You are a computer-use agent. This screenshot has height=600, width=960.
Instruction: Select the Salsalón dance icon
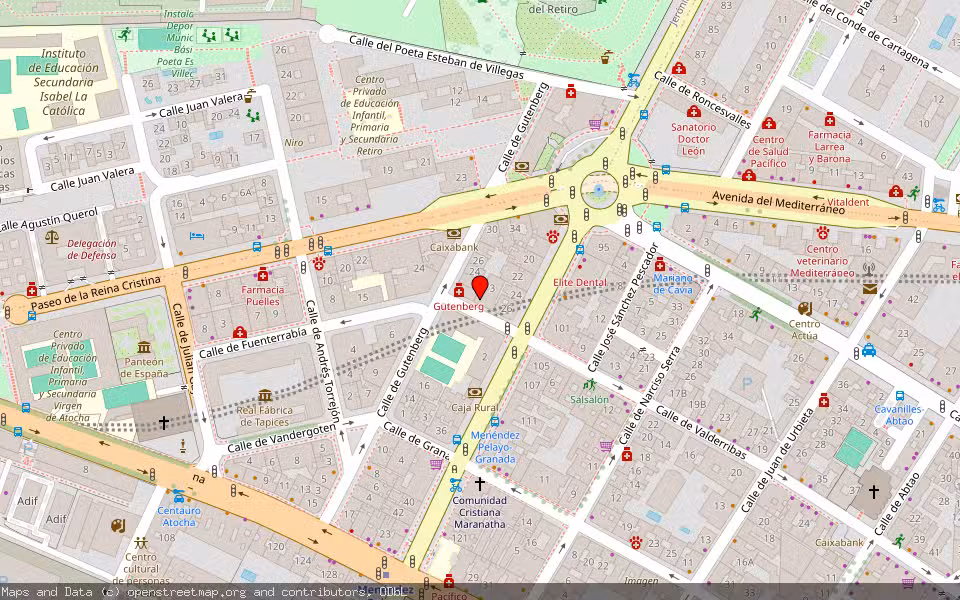pos(589,384)
